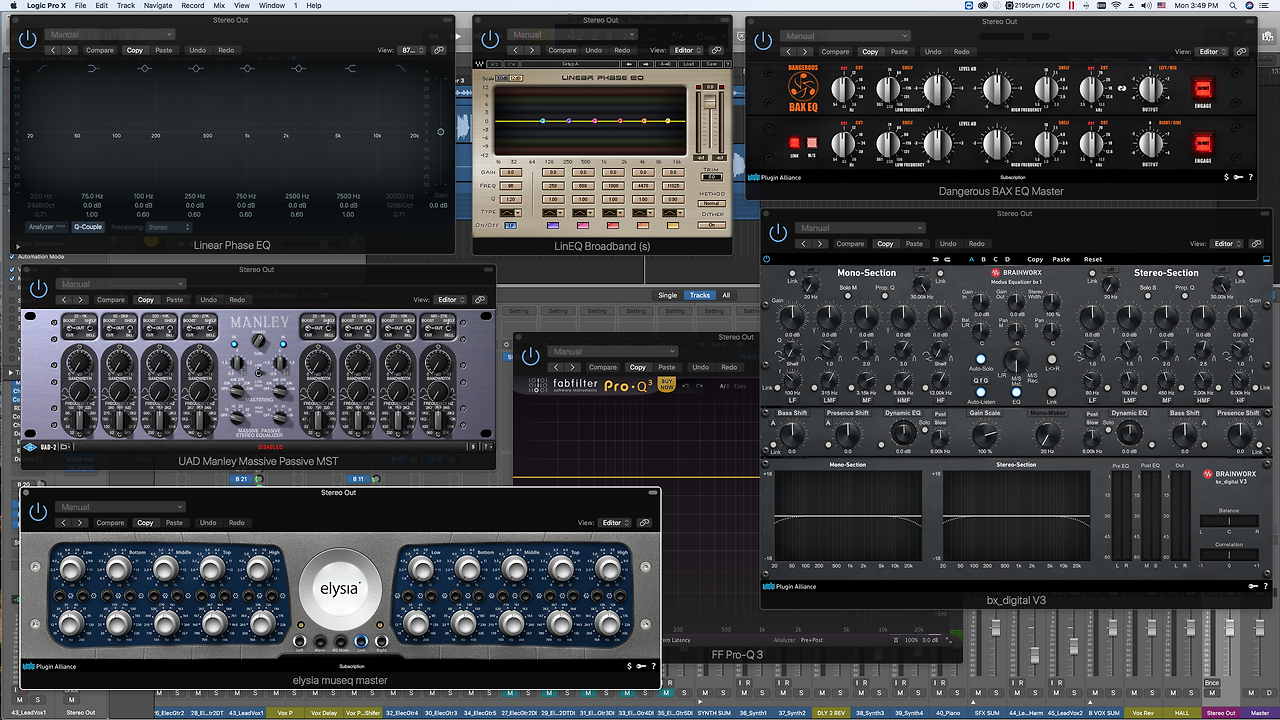Click Reset in the bx_digital toolbar
Viewport: 1280px width, 720px height.
(1092, 259)
